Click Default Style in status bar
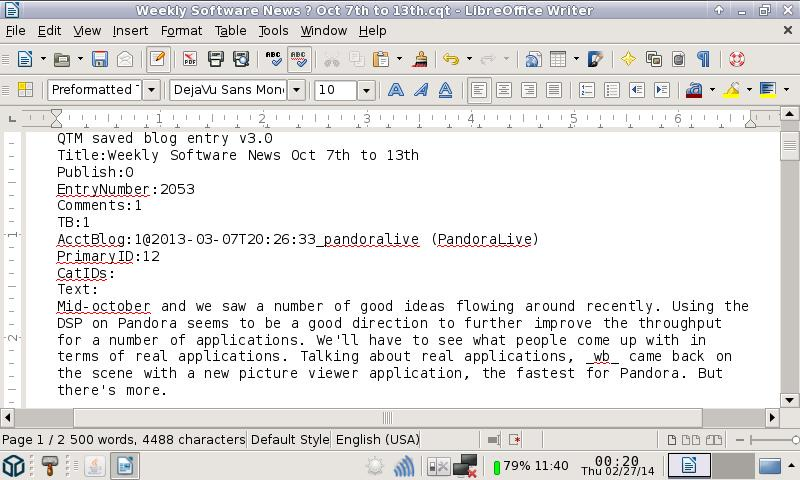The image size is (800, 480). [x=290, y=439]
